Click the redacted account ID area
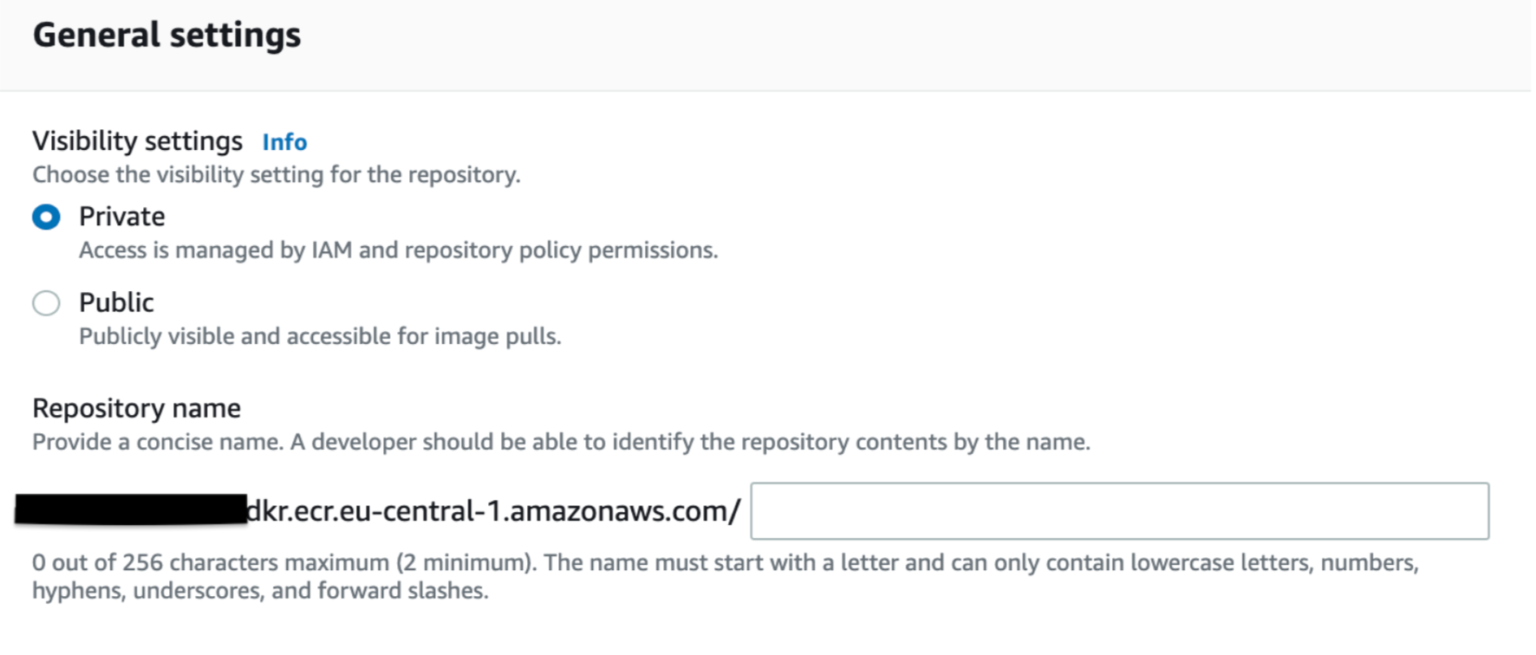Screen dimensions: 1536x655 coord(130,508)
